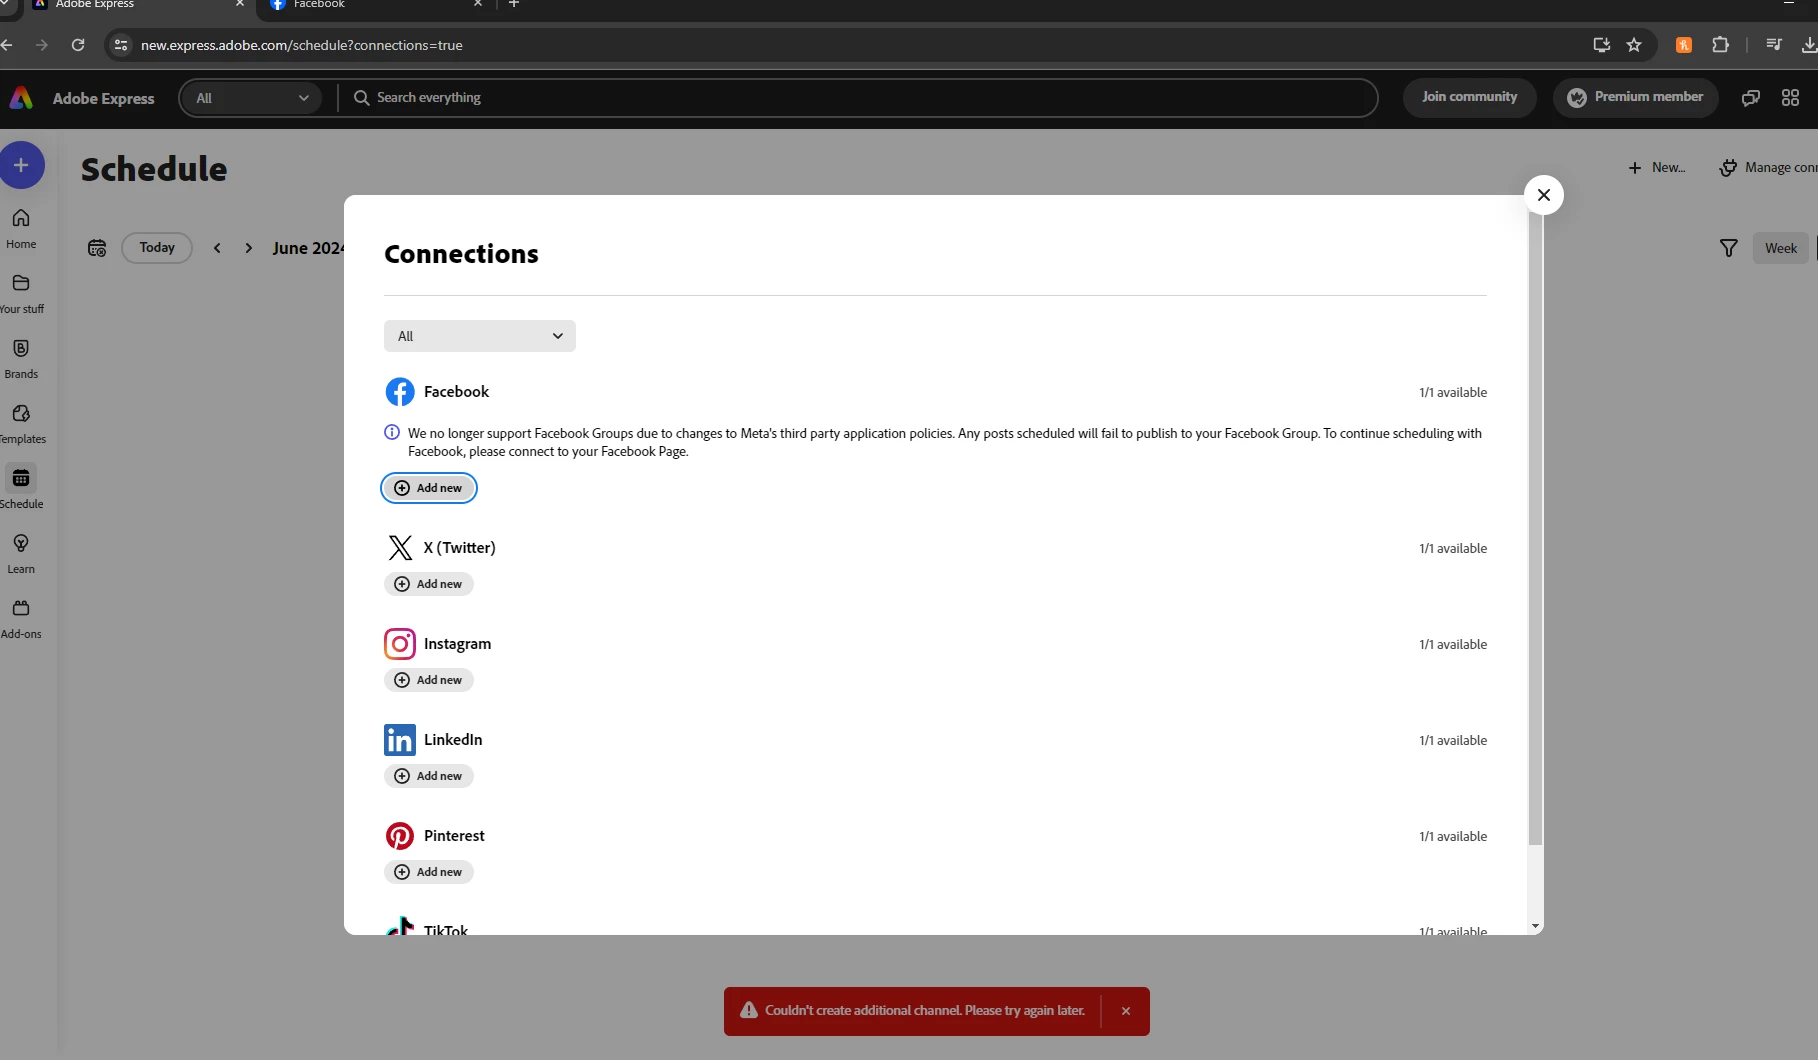Click the scrollbar down arrow in dialog

1536,926
